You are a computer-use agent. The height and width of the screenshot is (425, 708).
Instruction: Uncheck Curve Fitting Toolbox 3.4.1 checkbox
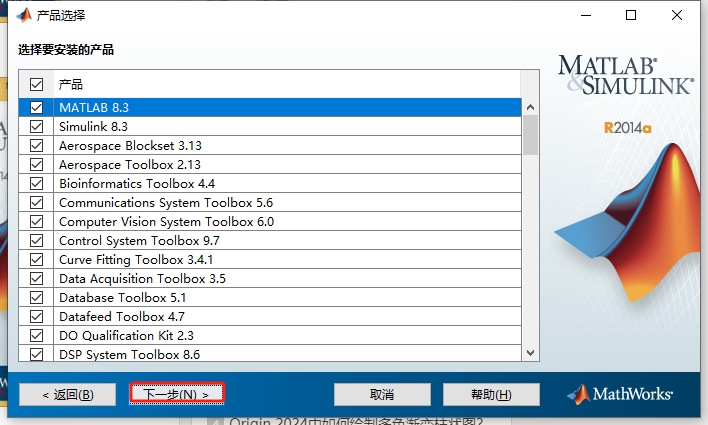(x=37, y=259)
